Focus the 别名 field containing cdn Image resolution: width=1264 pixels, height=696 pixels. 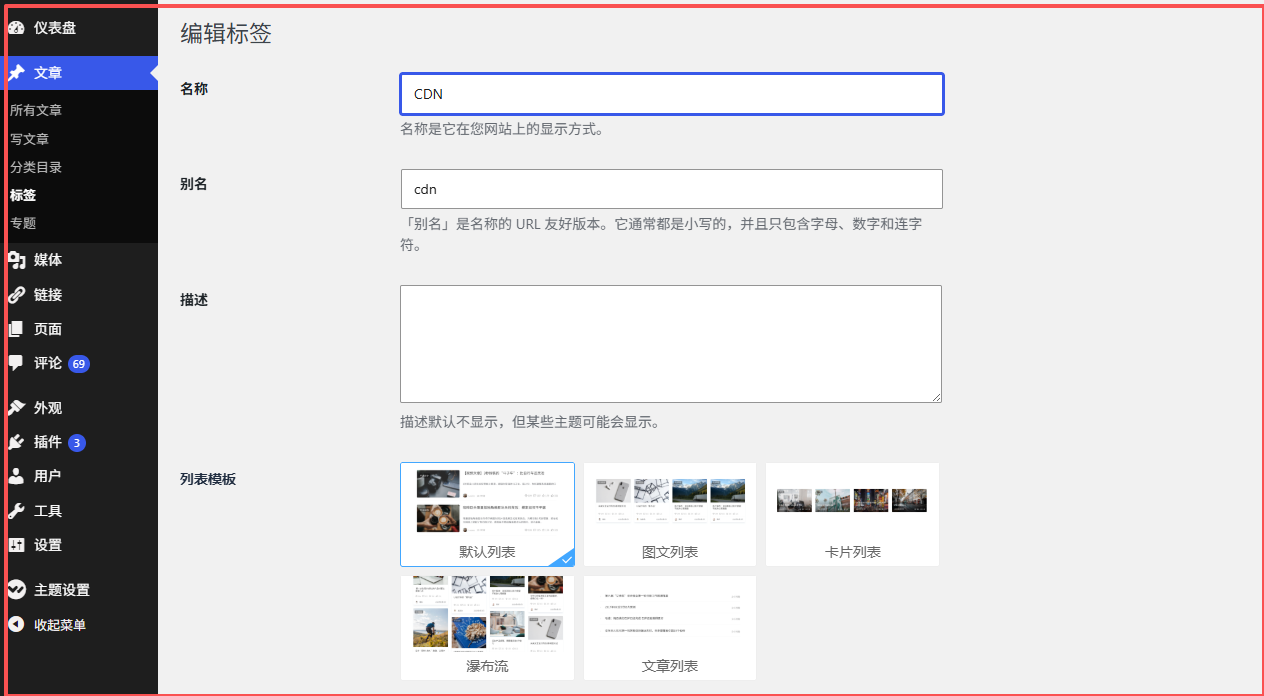[x=672, y=189]
